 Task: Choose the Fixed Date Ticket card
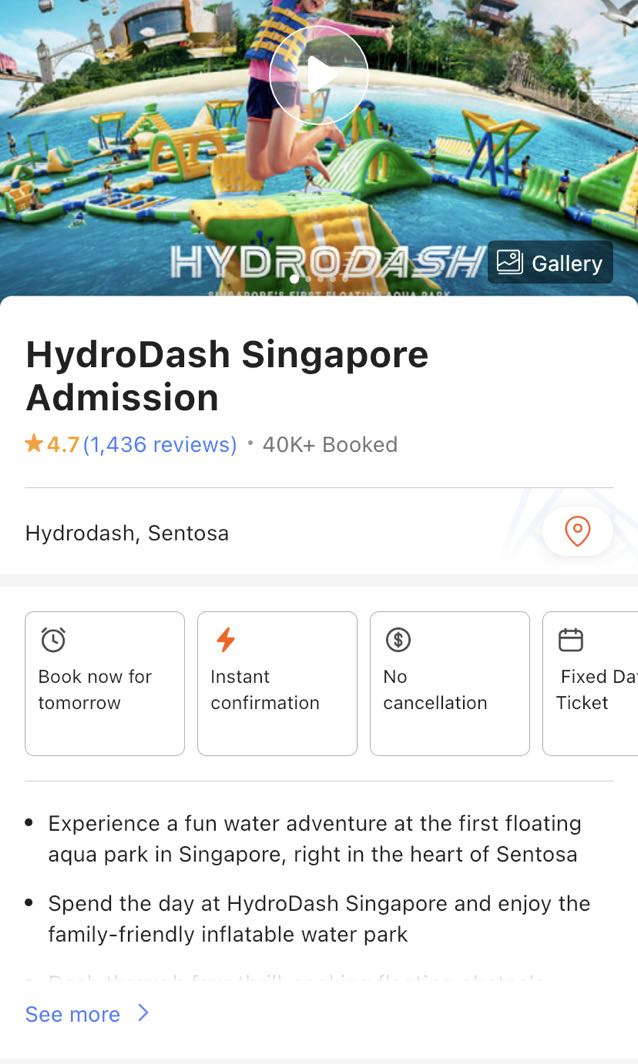point(595,682)
